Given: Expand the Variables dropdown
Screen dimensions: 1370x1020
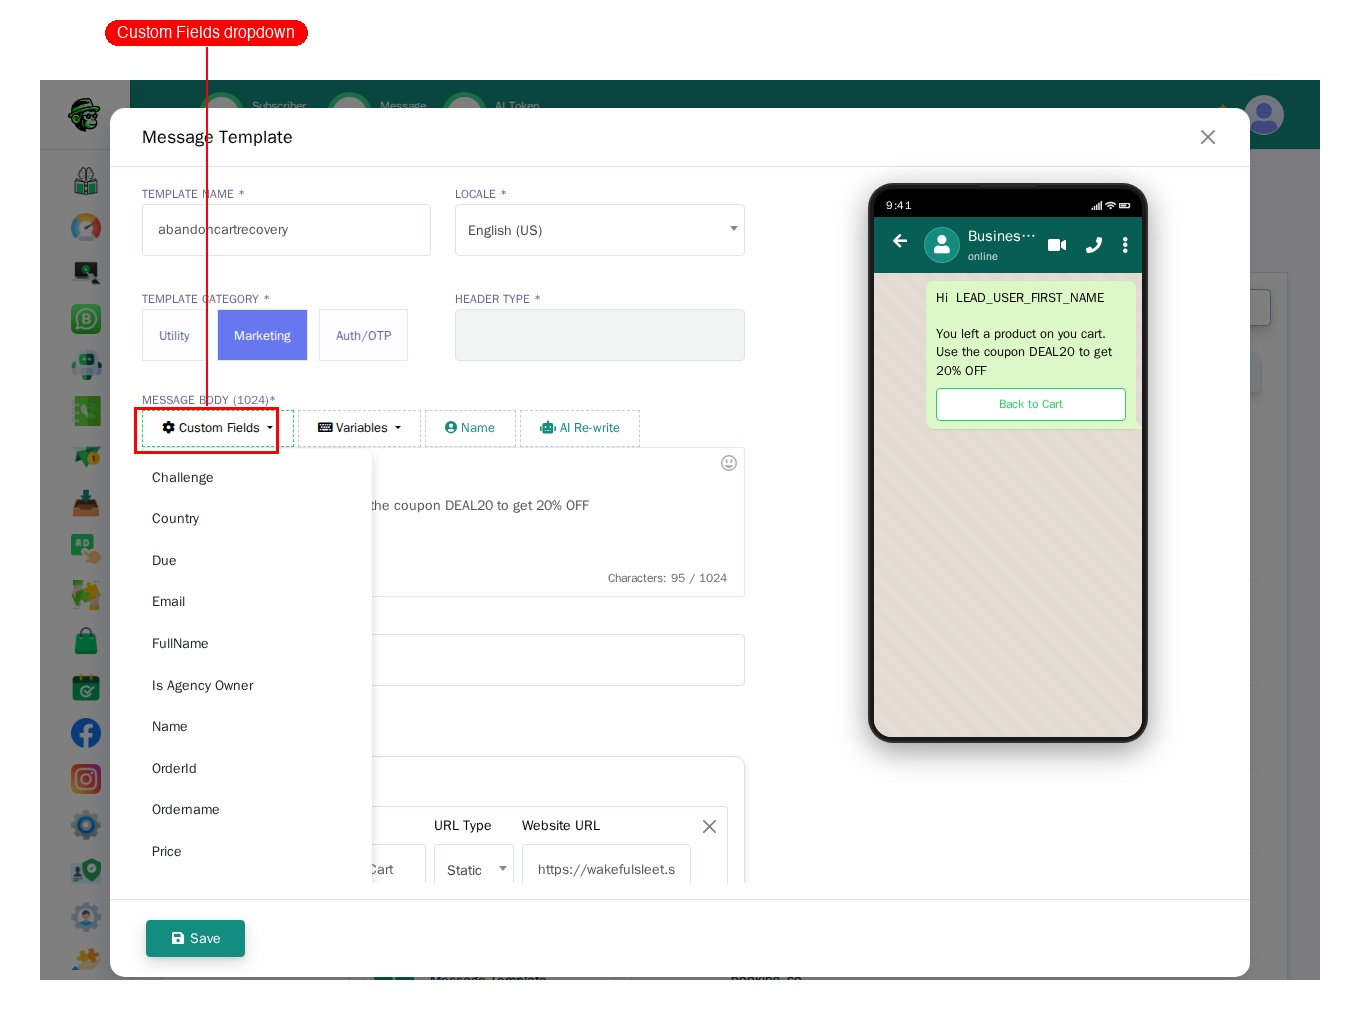Looking at the screenshot, I should coord(359,428).
